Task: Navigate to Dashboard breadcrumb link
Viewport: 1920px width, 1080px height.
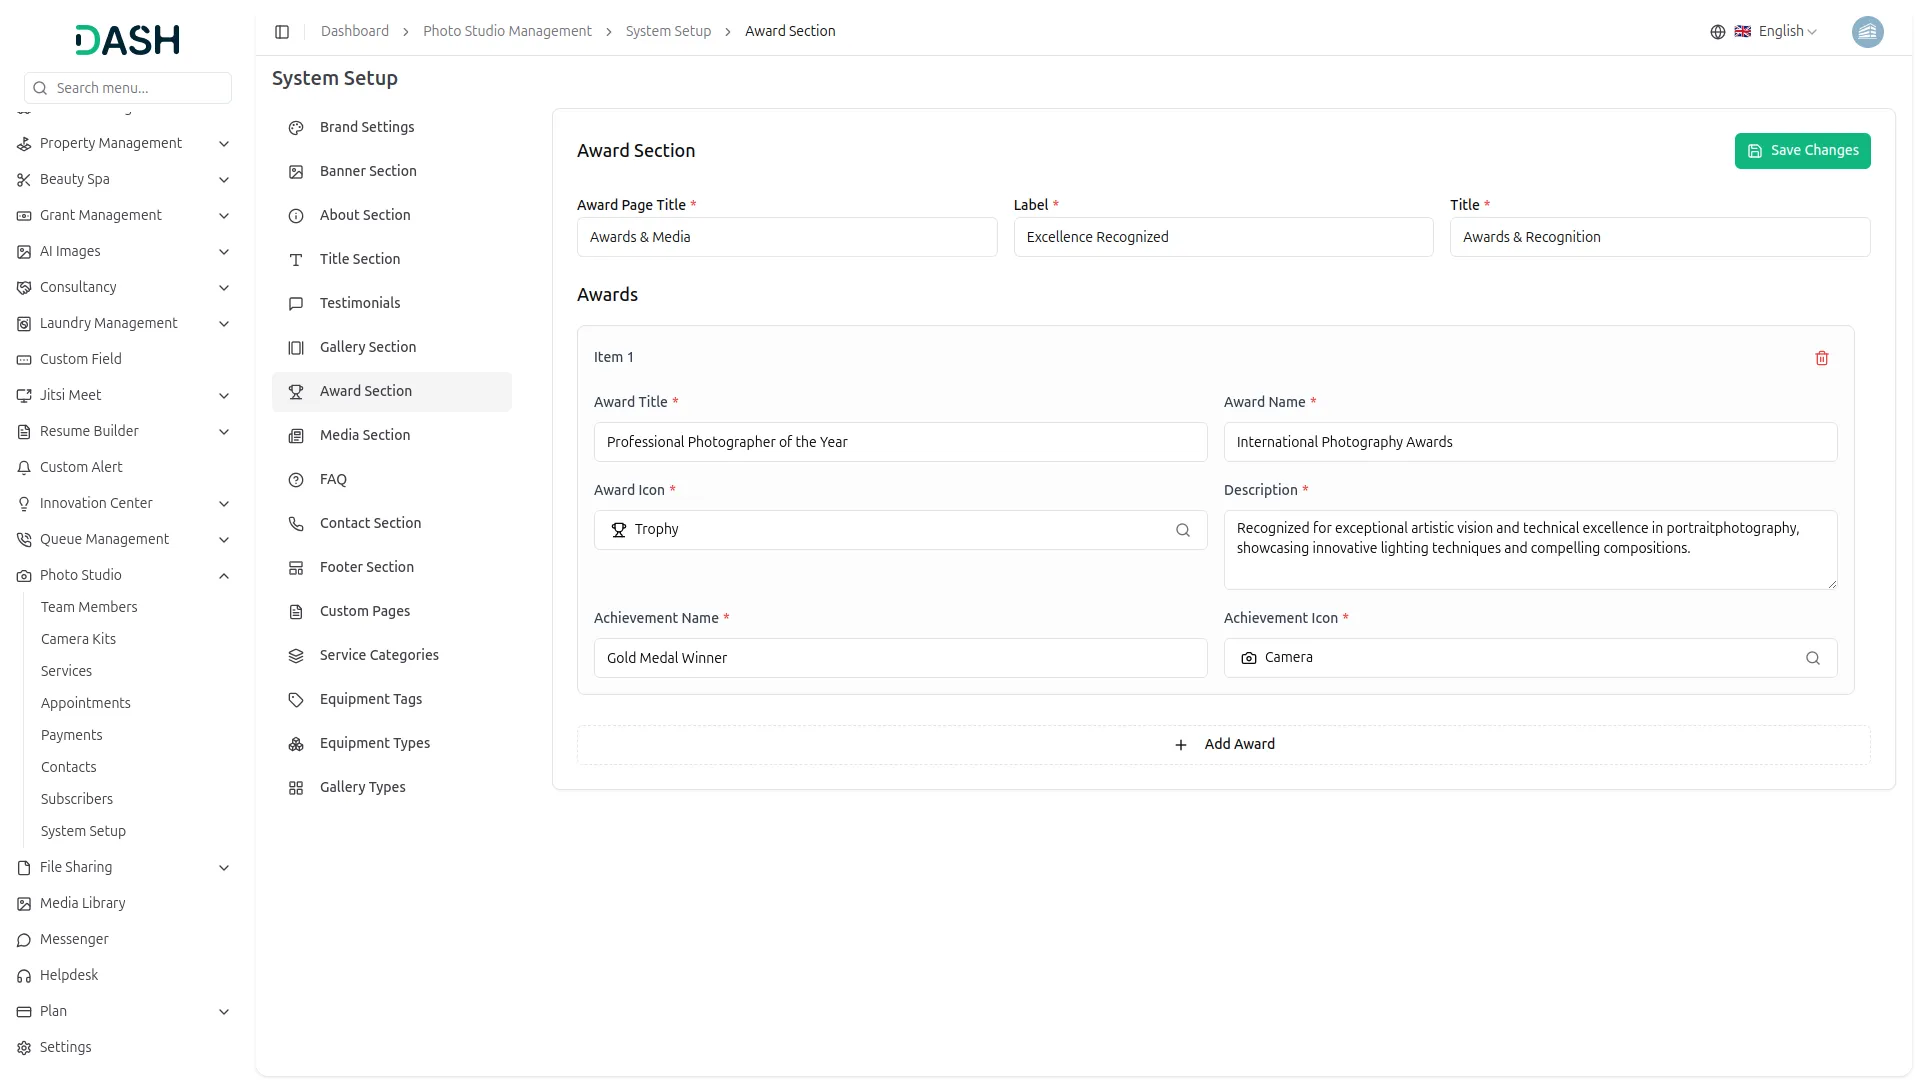Action: tap(354, 32)
